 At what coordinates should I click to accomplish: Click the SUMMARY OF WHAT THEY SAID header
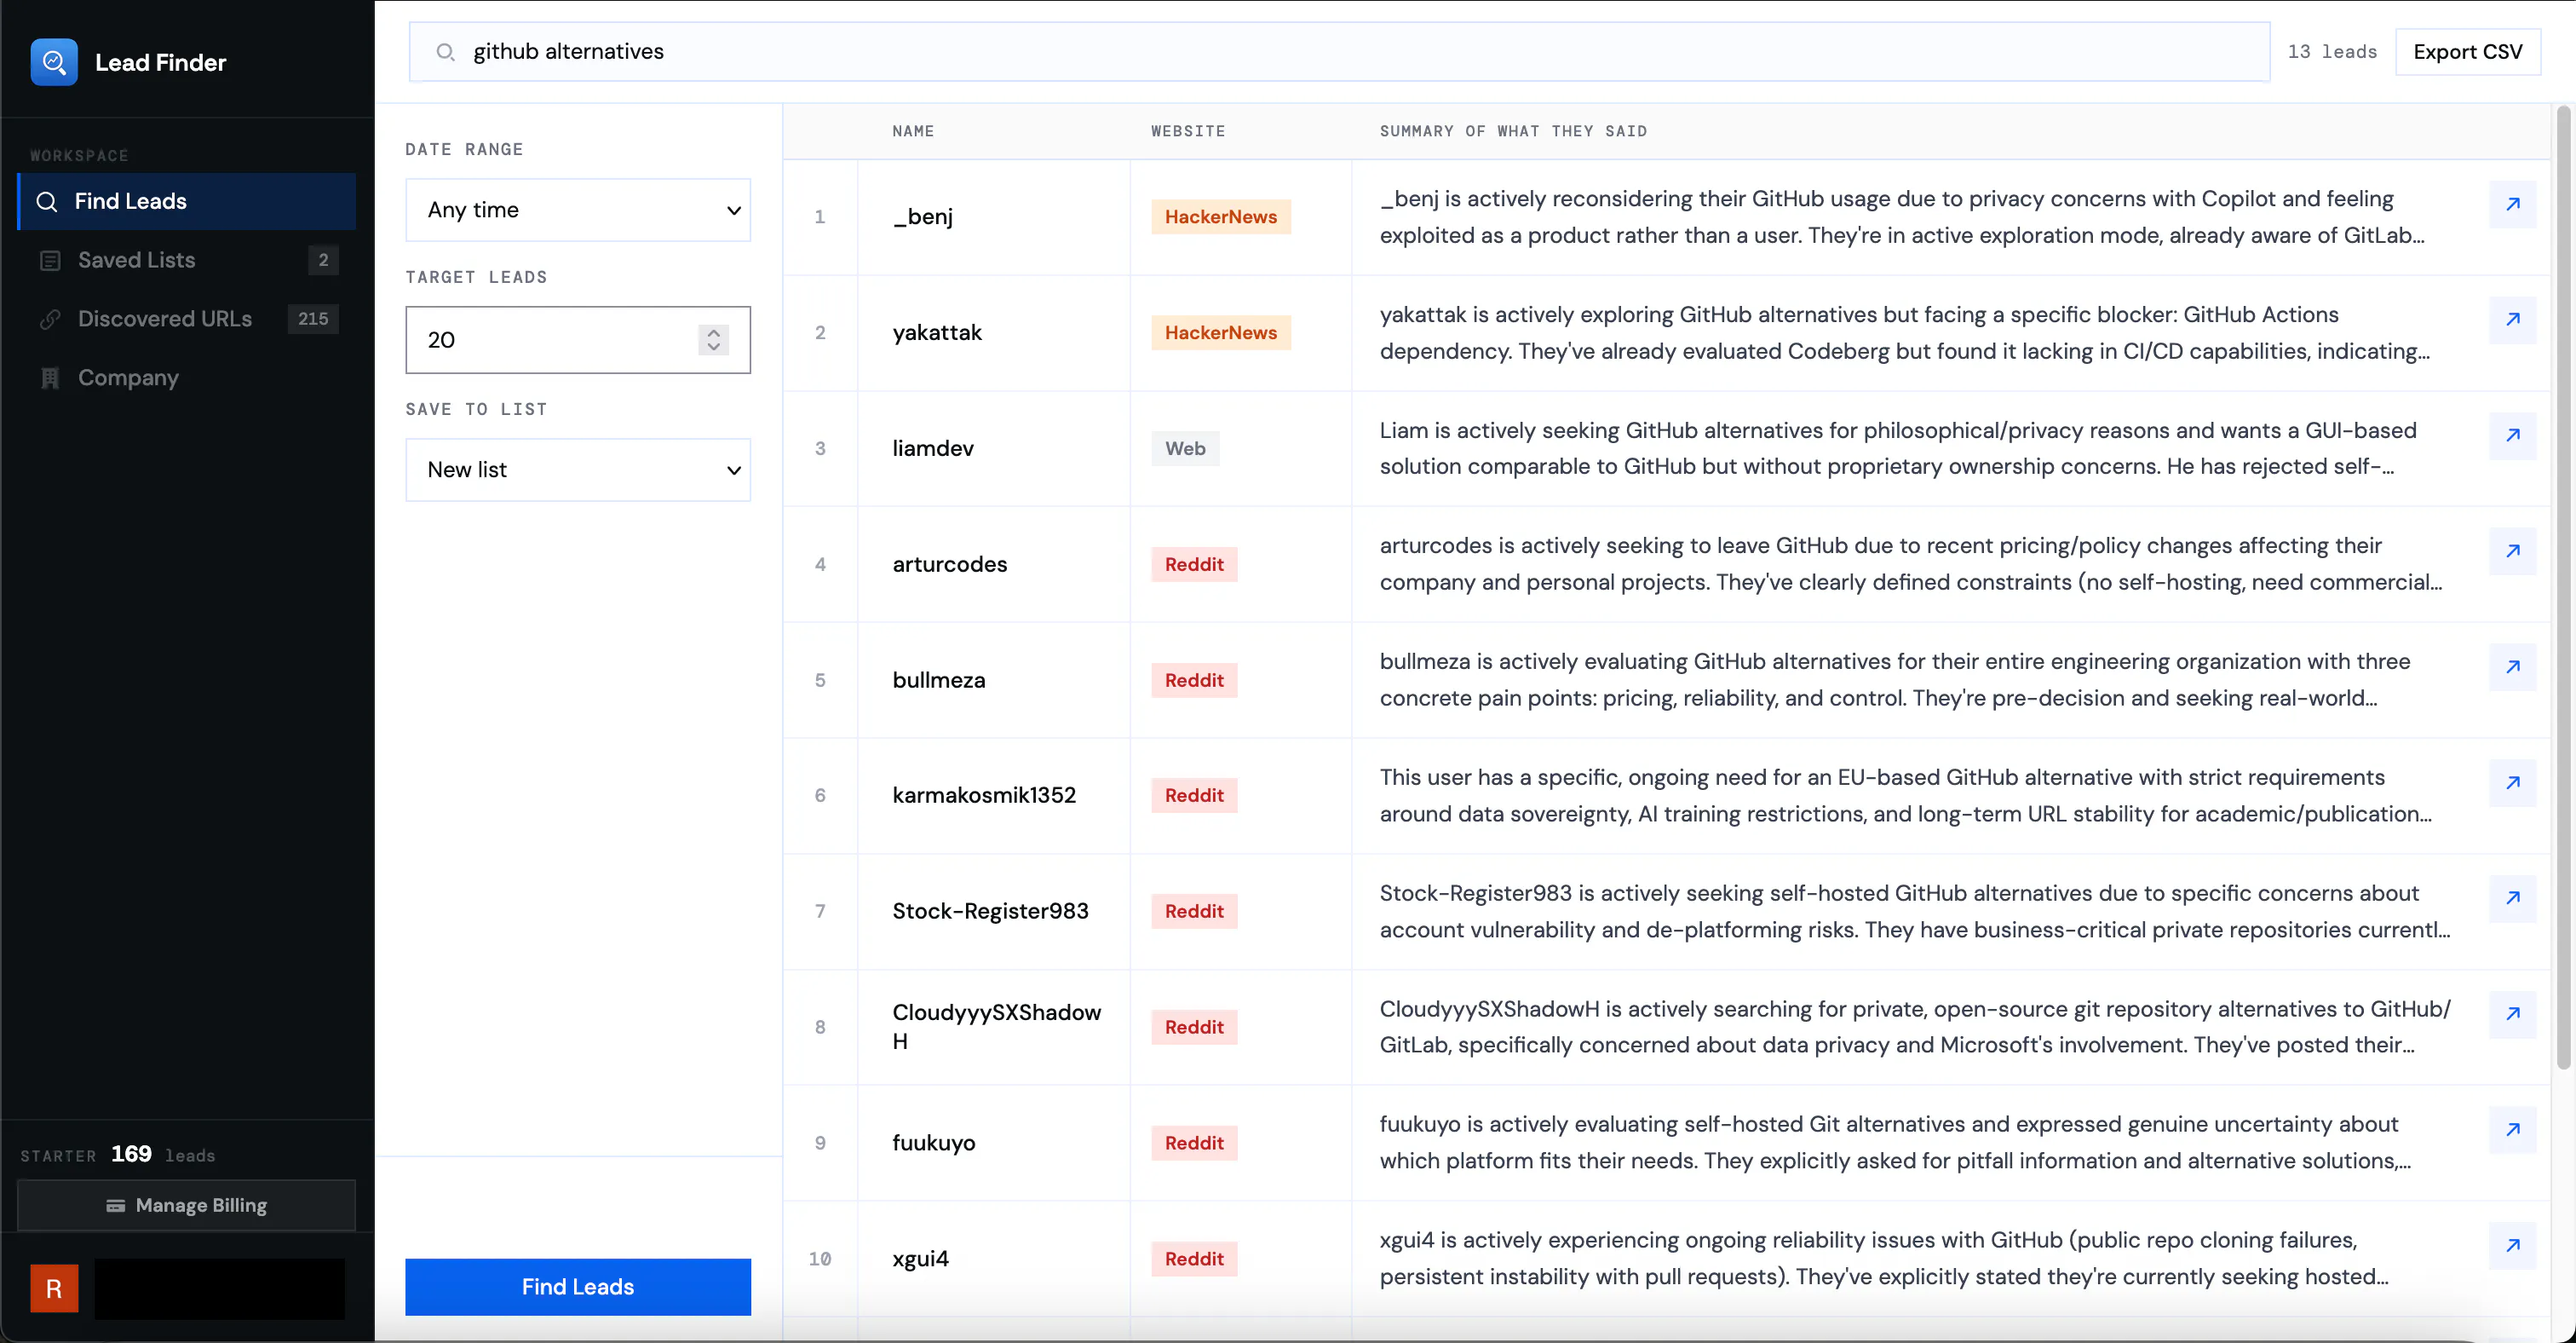pyautogui.click(x=1513, y=132)
